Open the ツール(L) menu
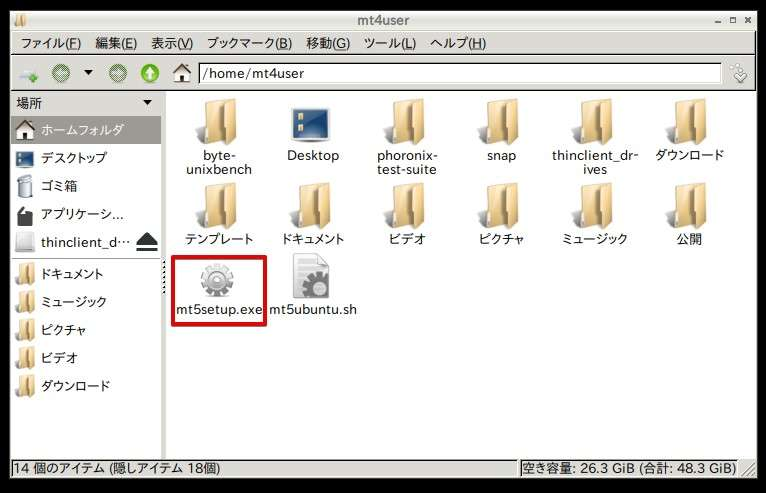Screen dimensions: 766x493 pos(390,43)
